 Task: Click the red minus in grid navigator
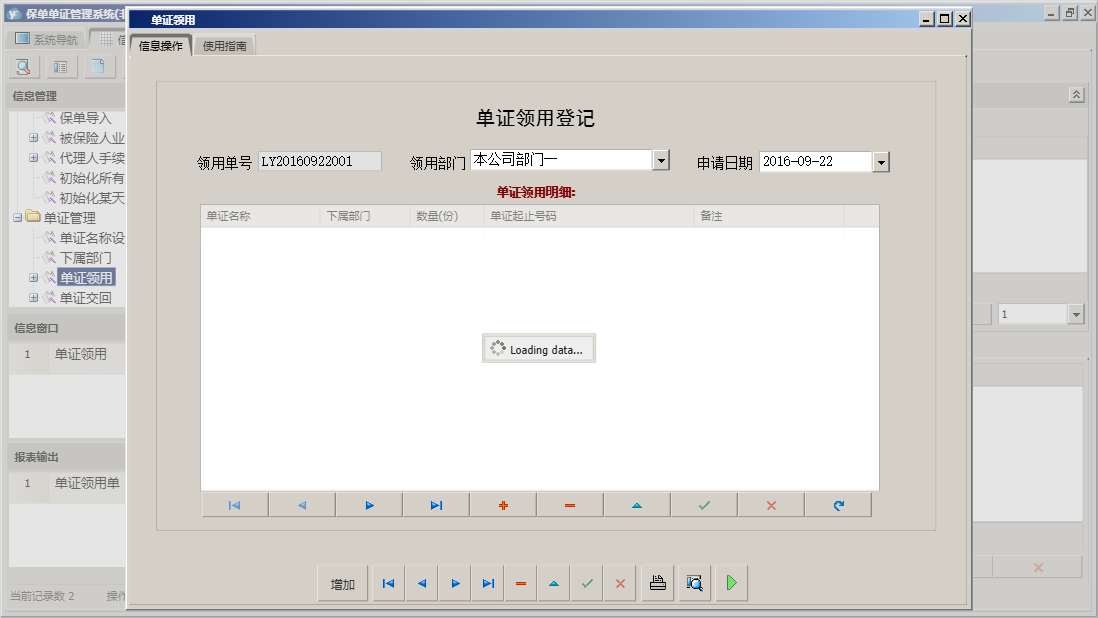click(x=570, y=505)
